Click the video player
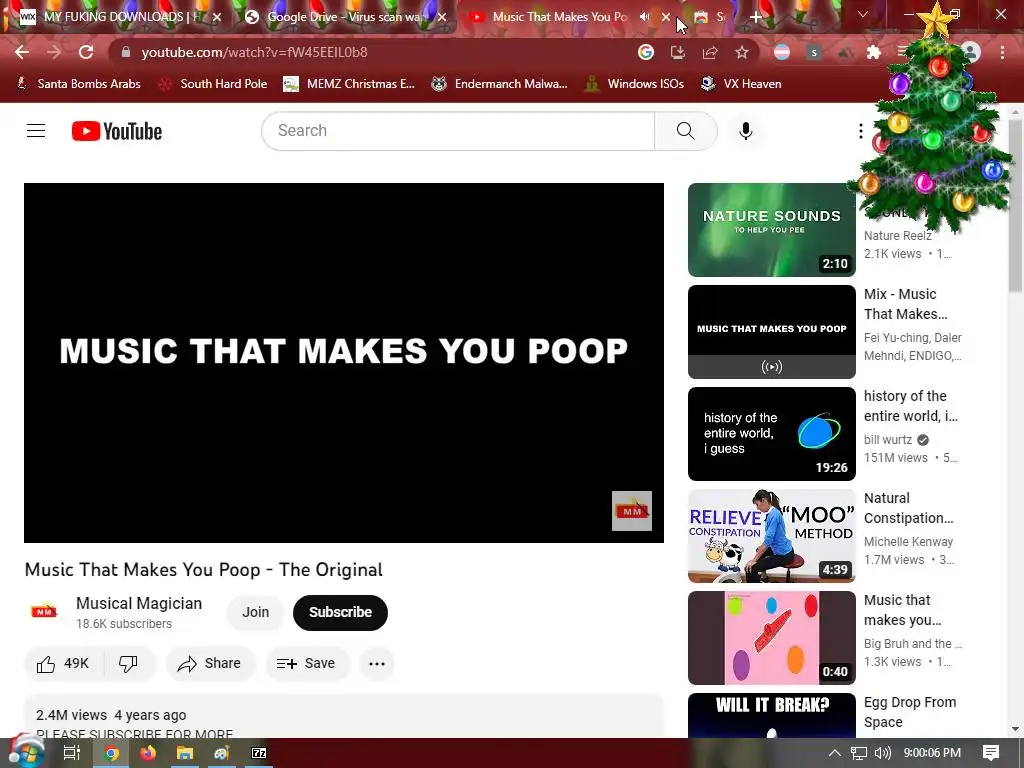The height and width of the screenshot is (768, 1024). (344, 362)
